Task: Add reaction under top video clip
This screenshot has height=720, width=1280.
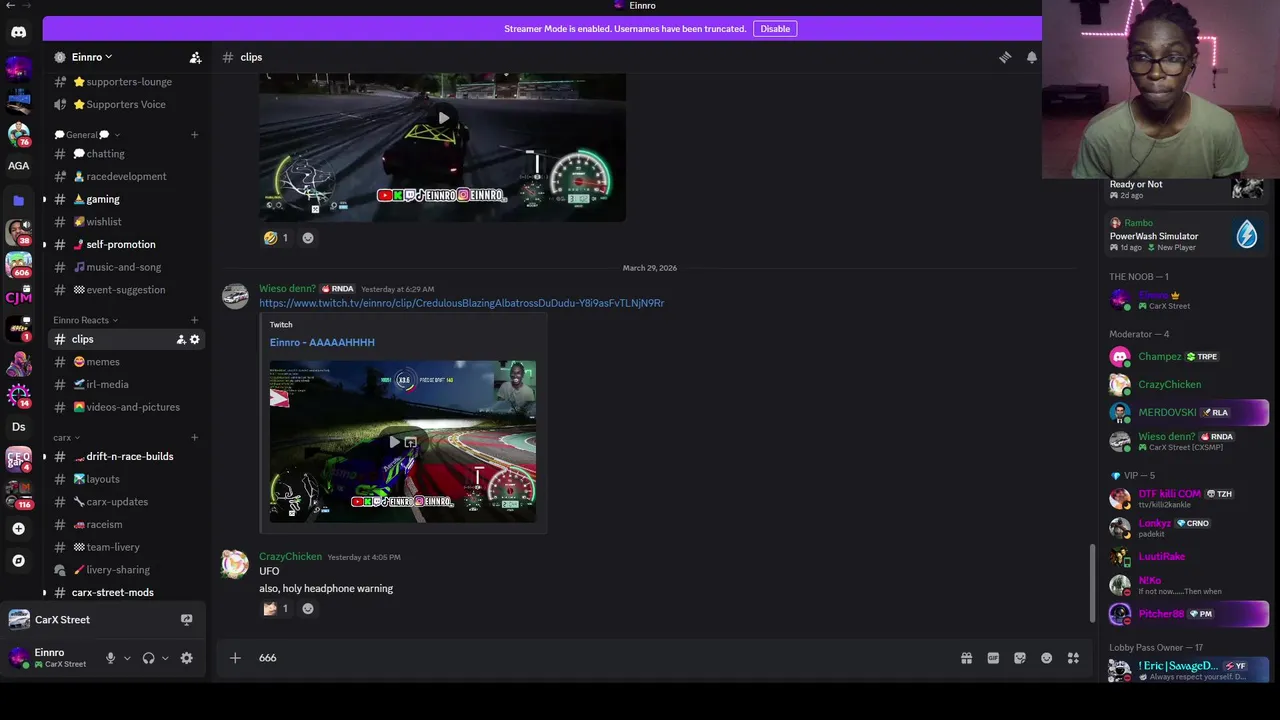Action: [308, 238]
